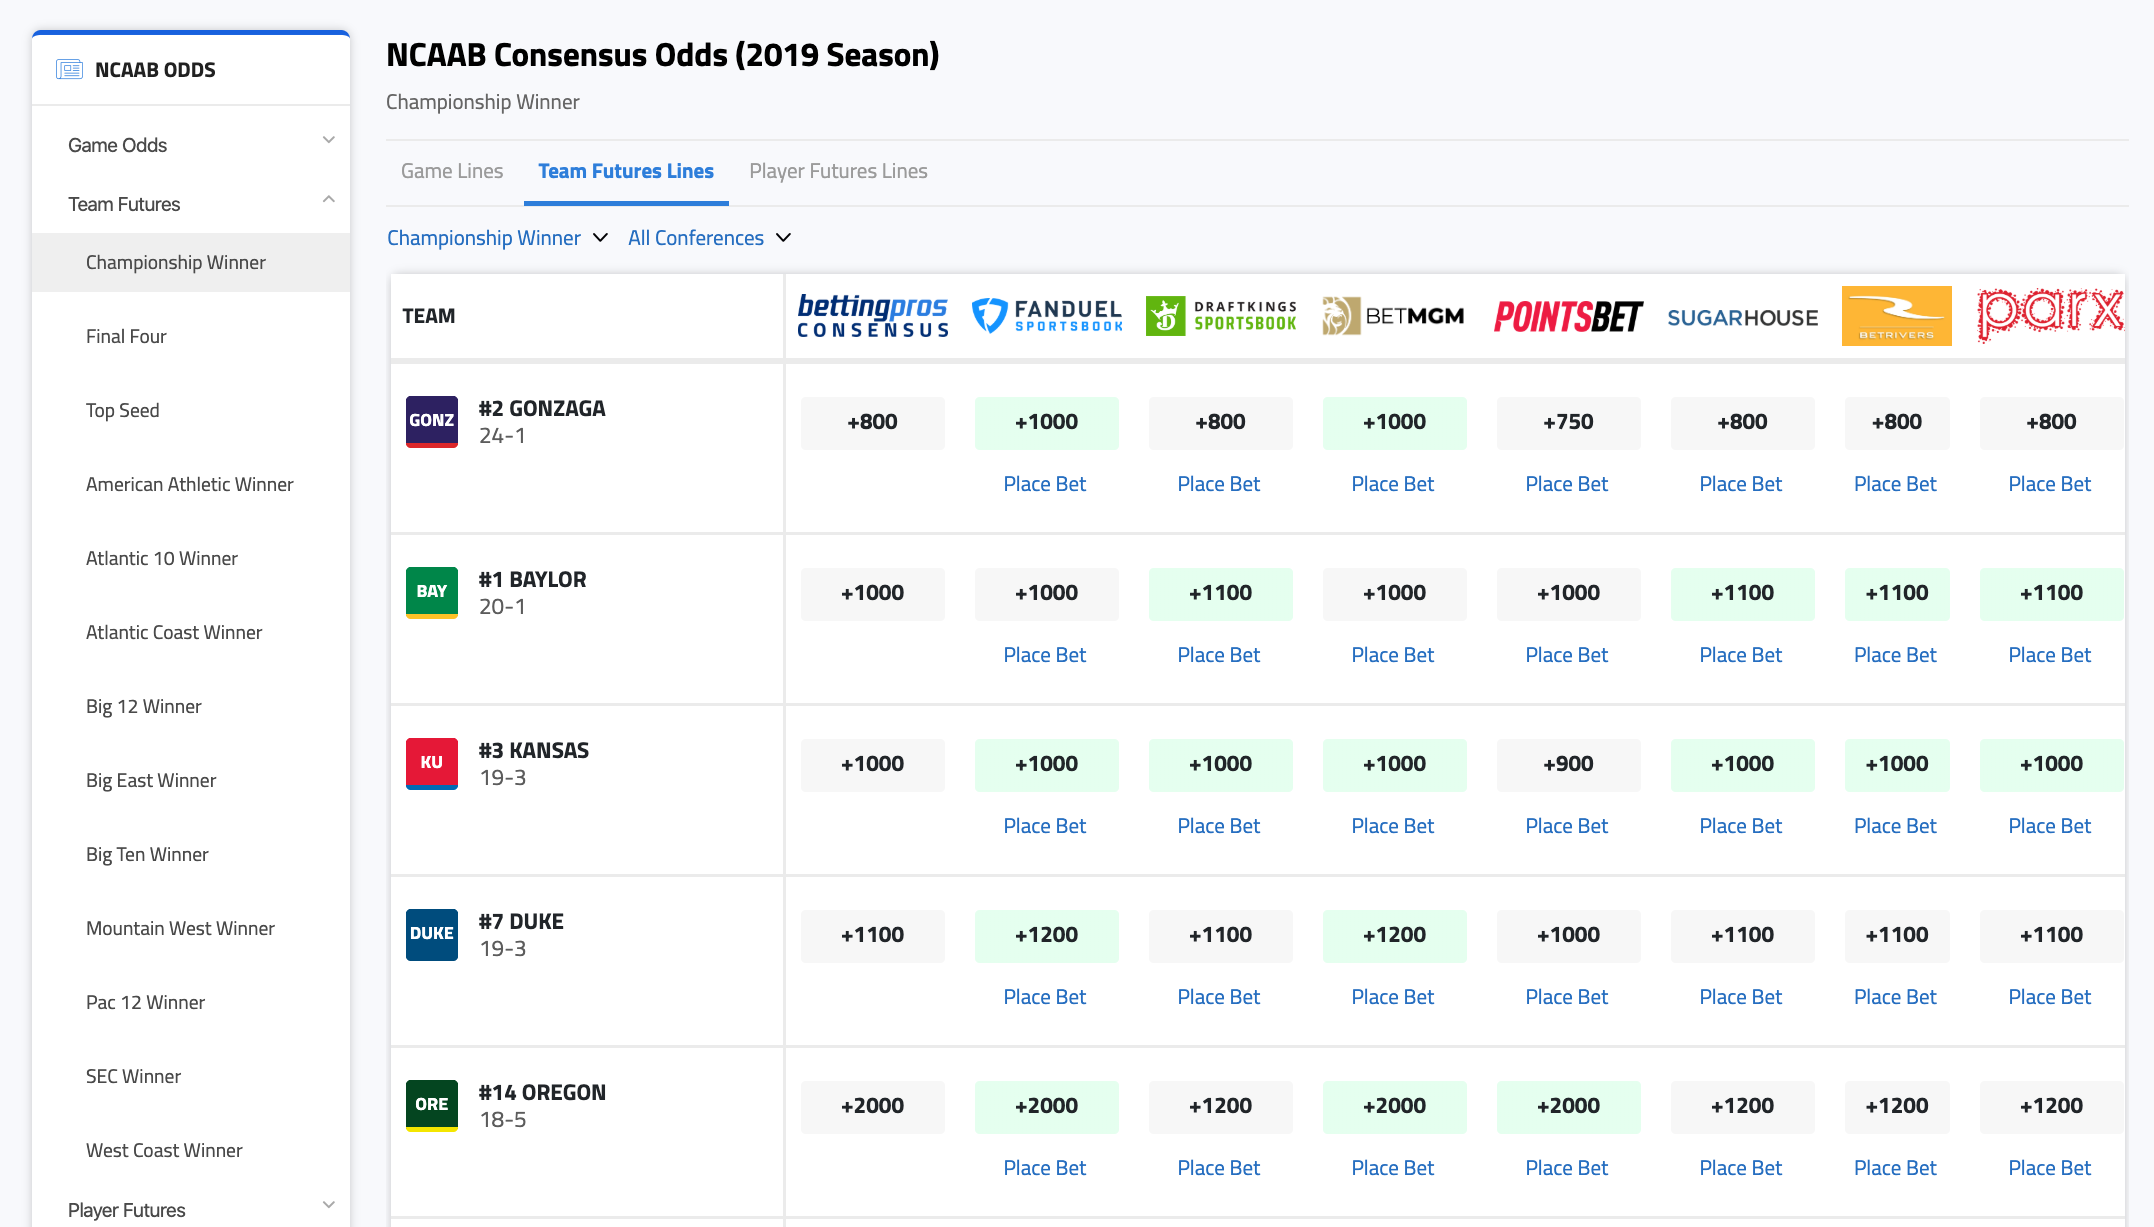Click Place Bet for Gonzaga on FanDuel
Viewport: 2154px width, 1227px height.
pos(1044,483)
